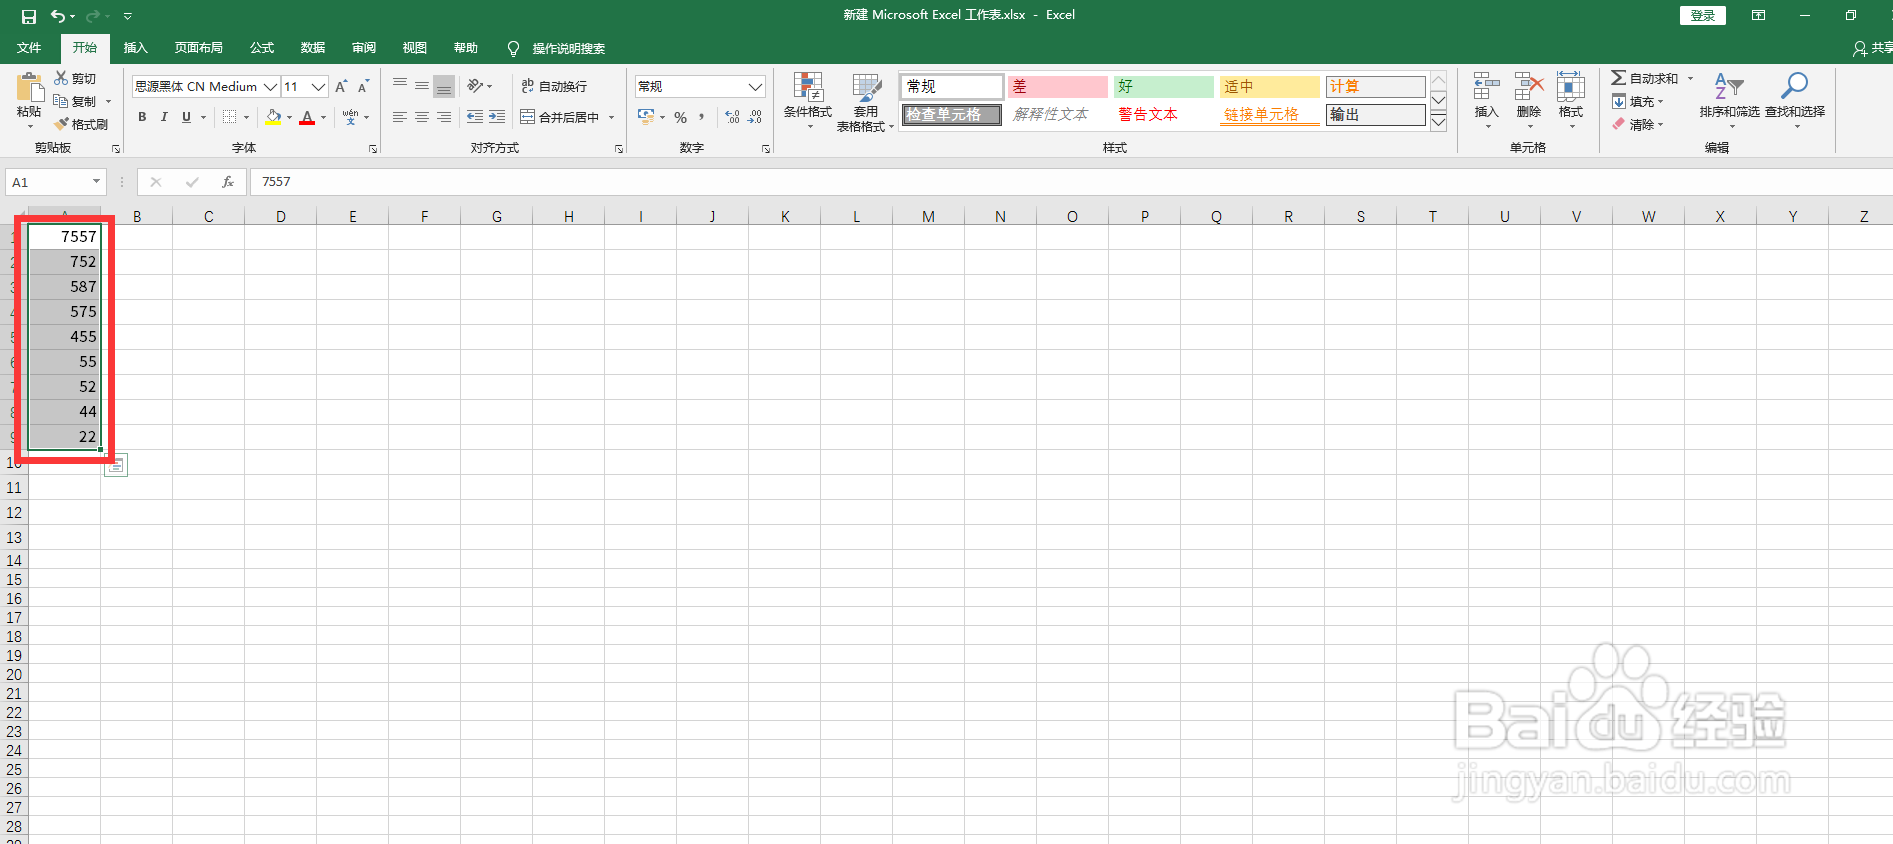
Task: Click the Copy icon
Action: point(62,101)
